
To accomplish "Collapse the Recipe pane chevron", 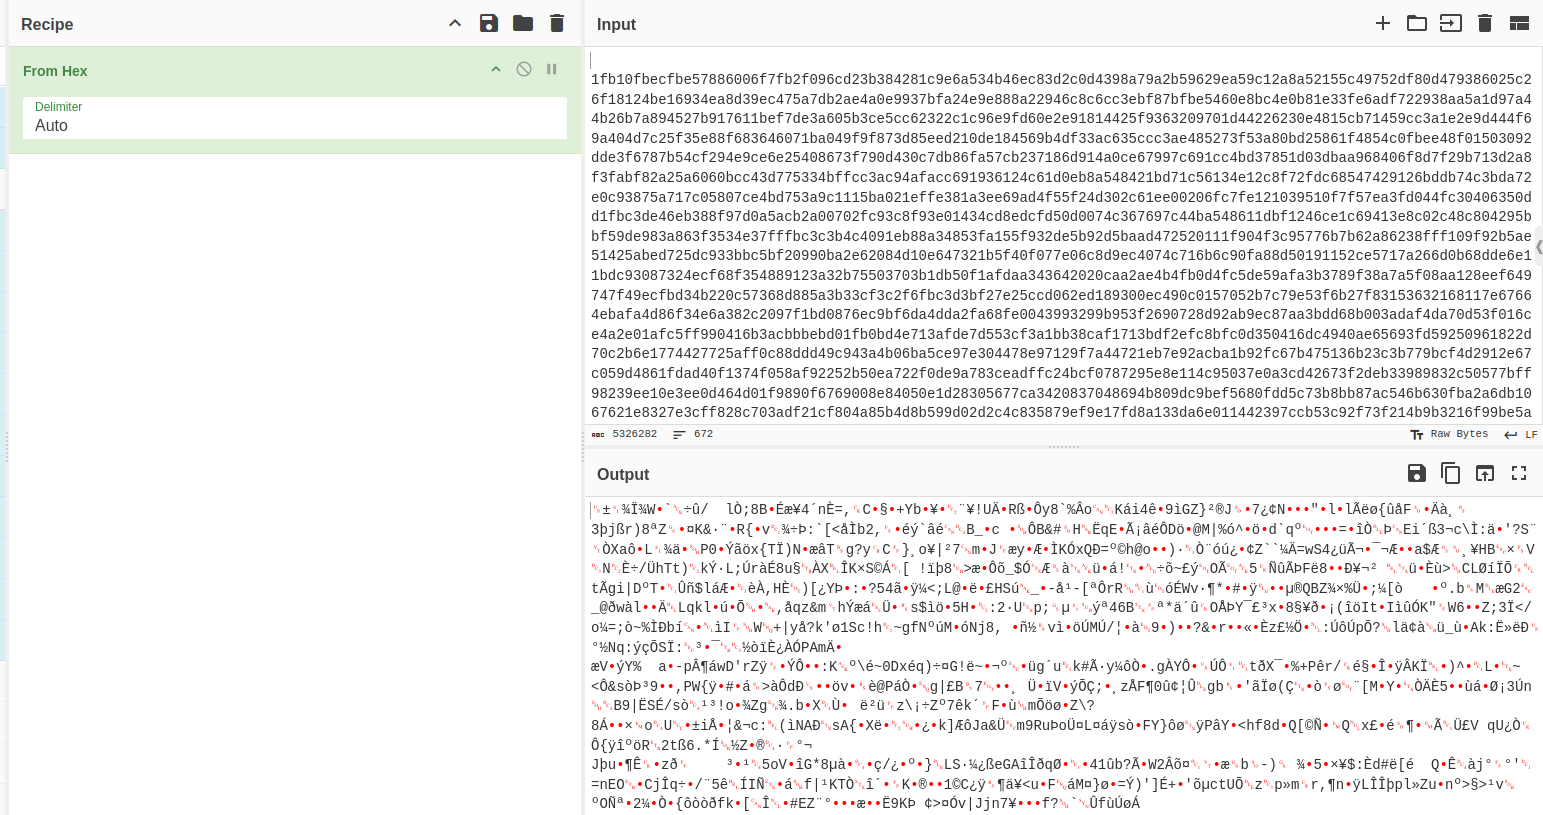I will point(455,23).
